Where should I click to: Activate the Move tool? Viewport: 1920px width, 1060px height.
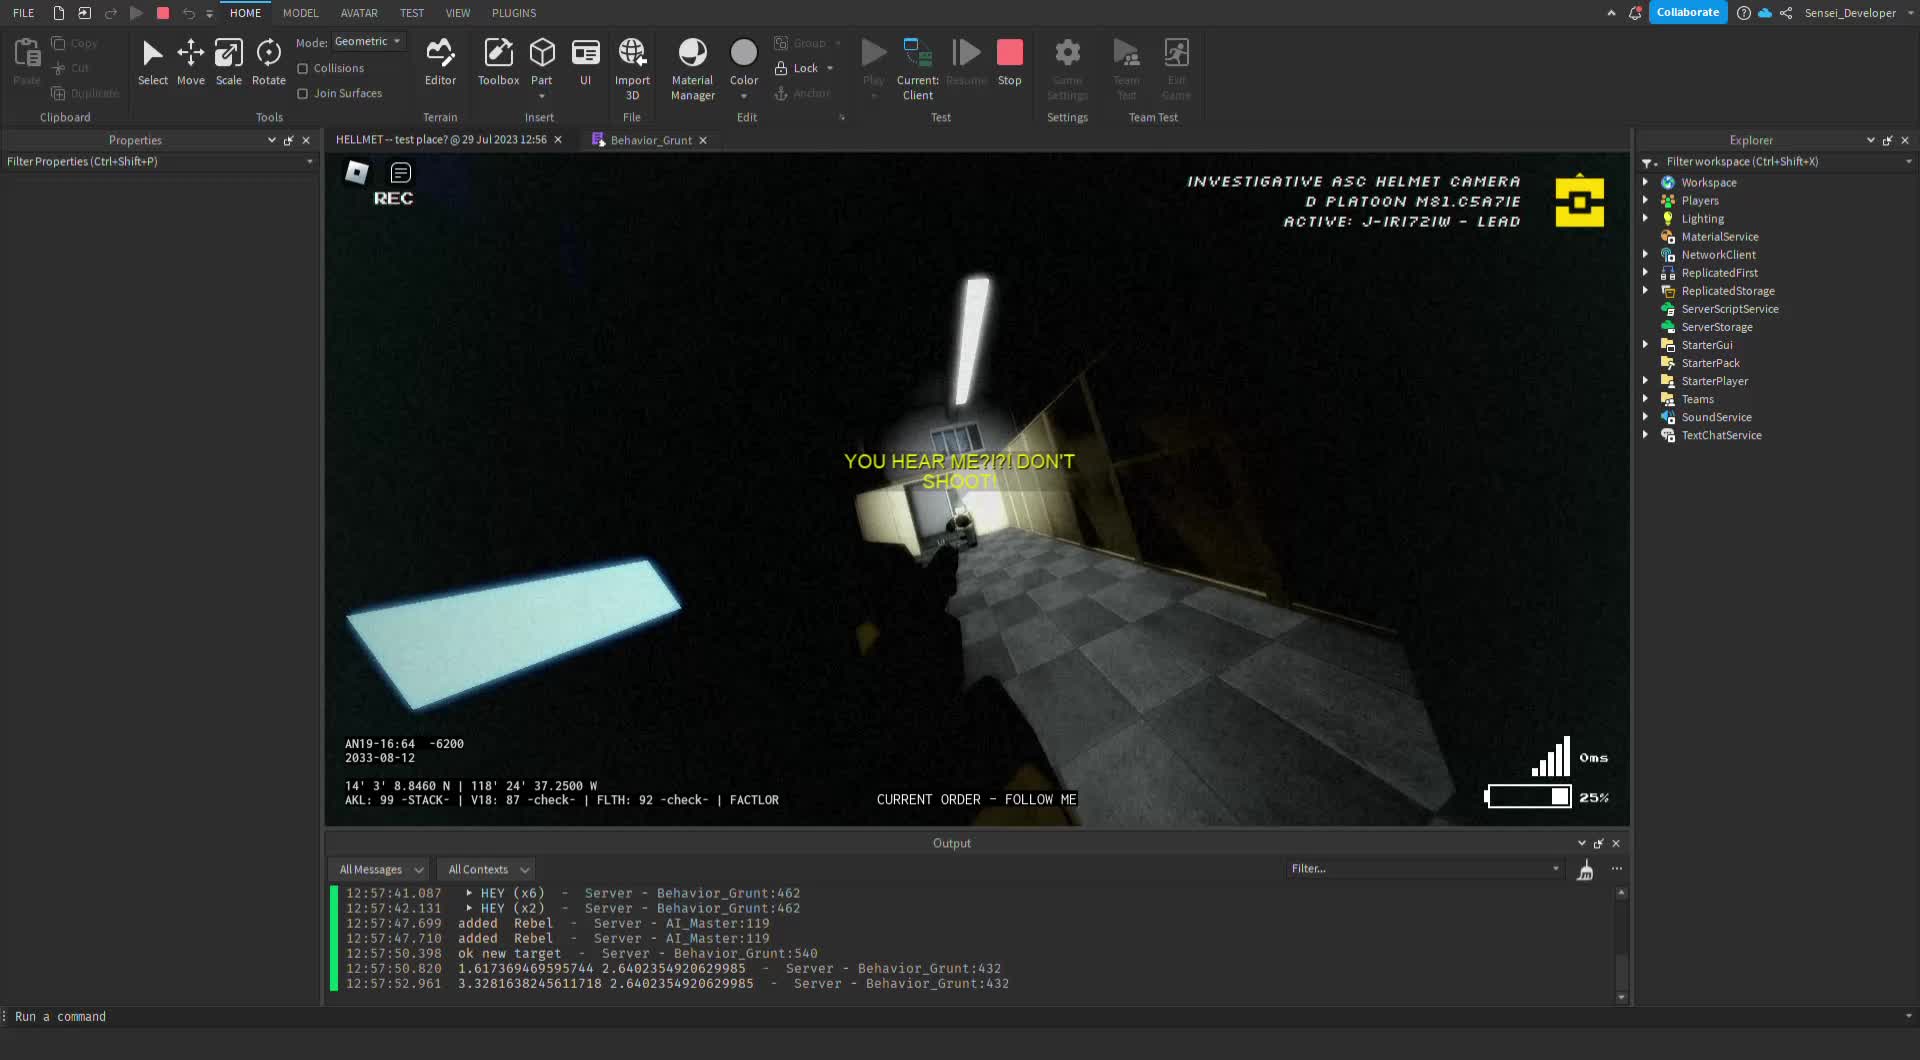tap(190, 62)
